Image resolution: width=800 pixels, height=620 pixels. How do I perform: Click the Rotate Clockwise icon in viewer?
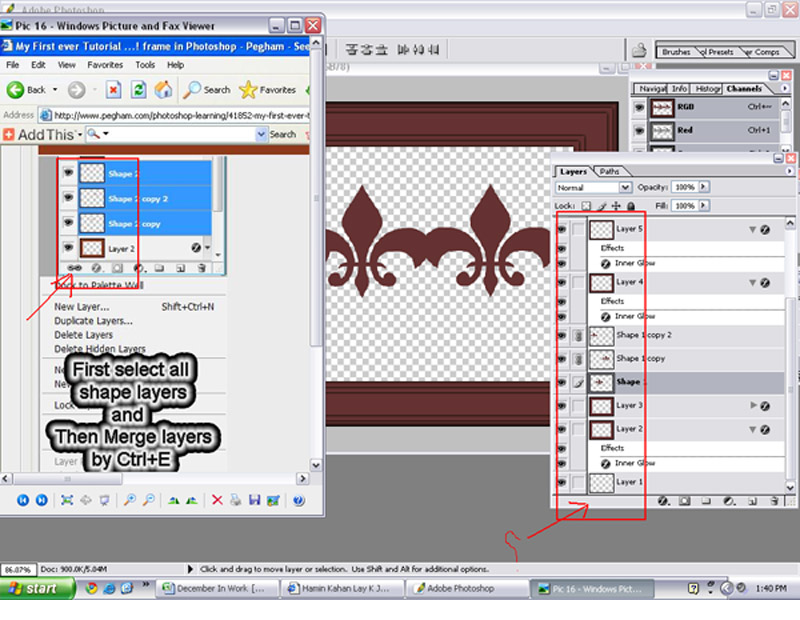click(x=173, y=500)
